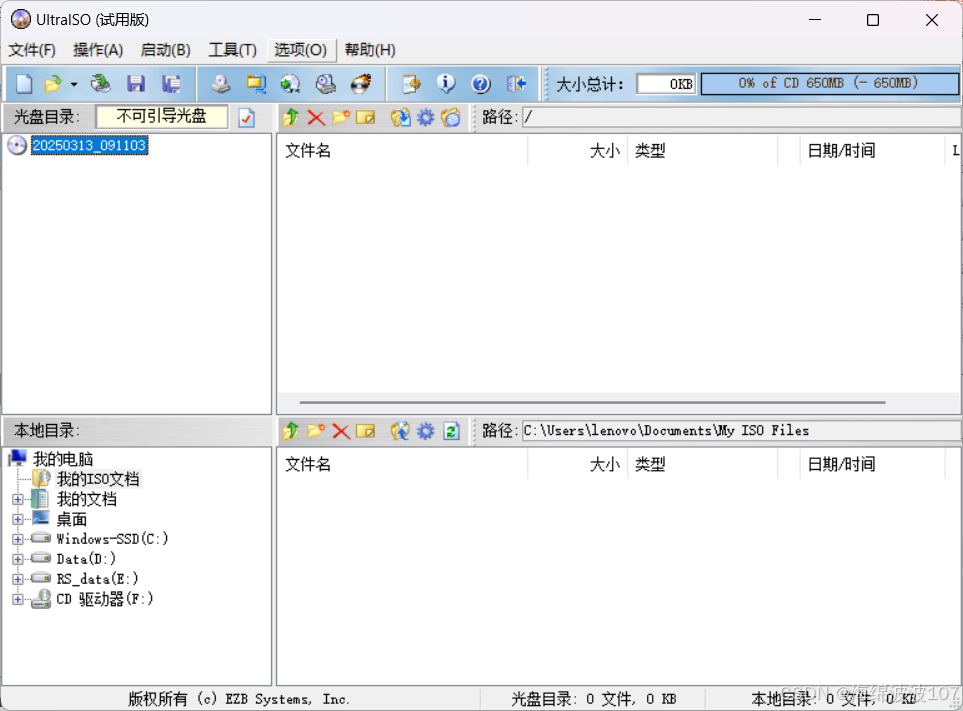Rename item in local pane toolbar
Image resolution: width=963 pixels, height=711 pixels.
pyautogui.click(x=365, y=431)
